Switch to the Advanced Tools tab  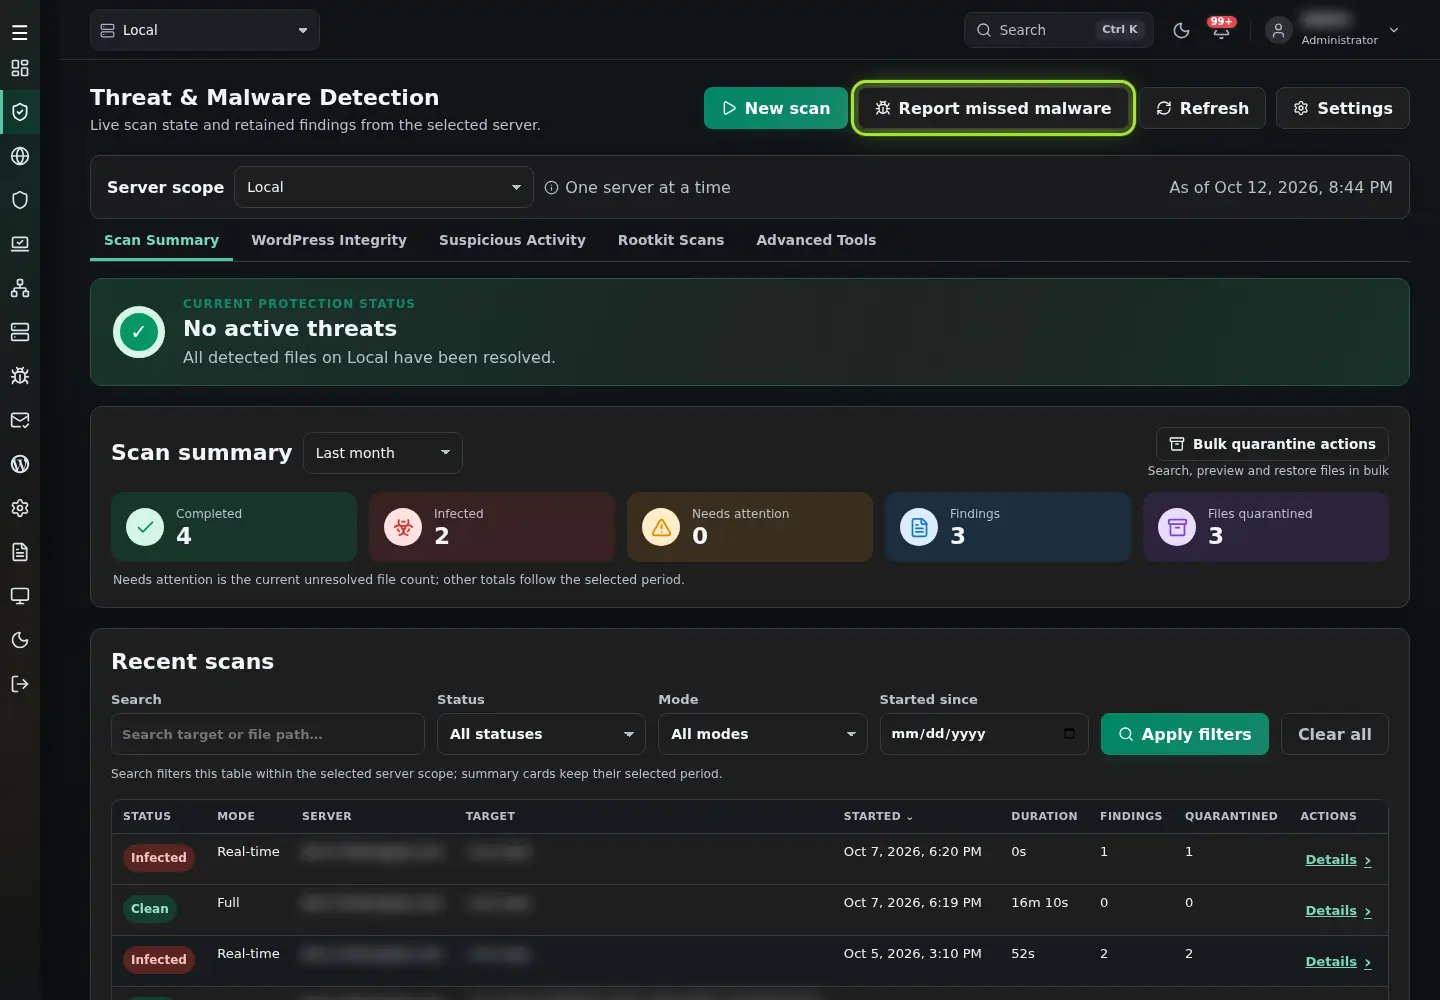[x=816, y=240]
